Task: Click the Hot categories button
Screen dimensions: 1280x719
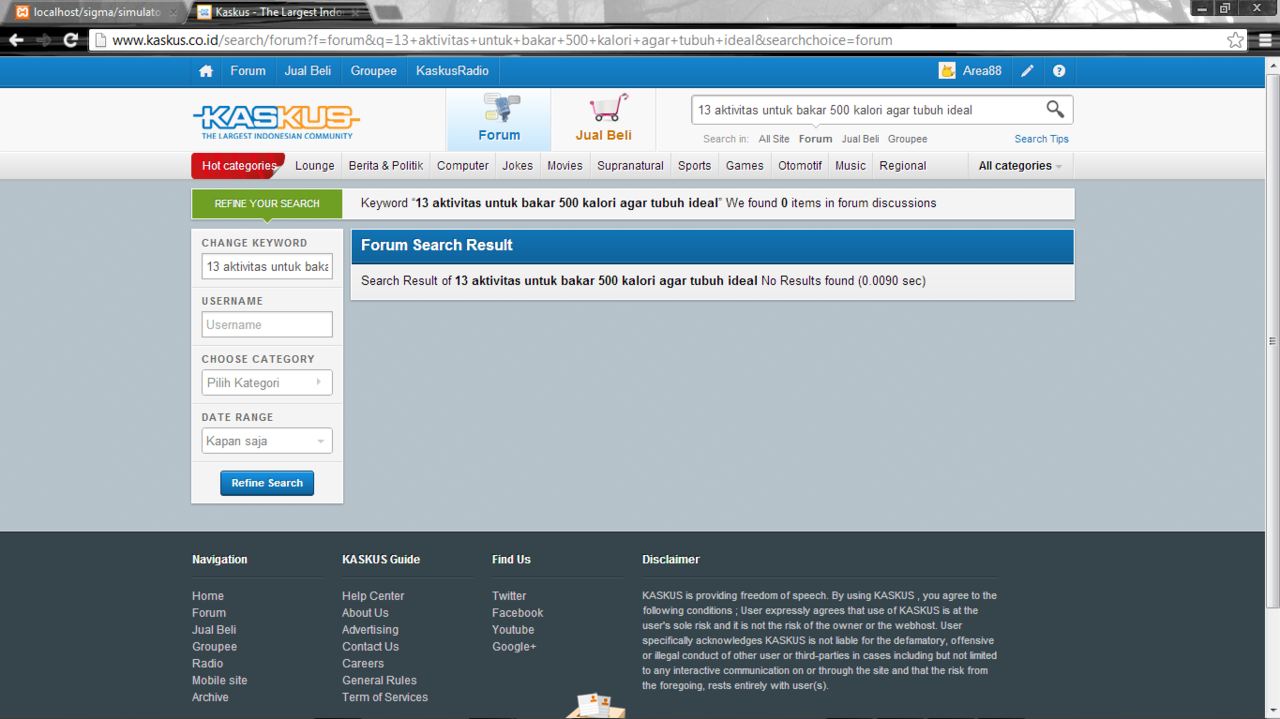Action: point(238,166)
